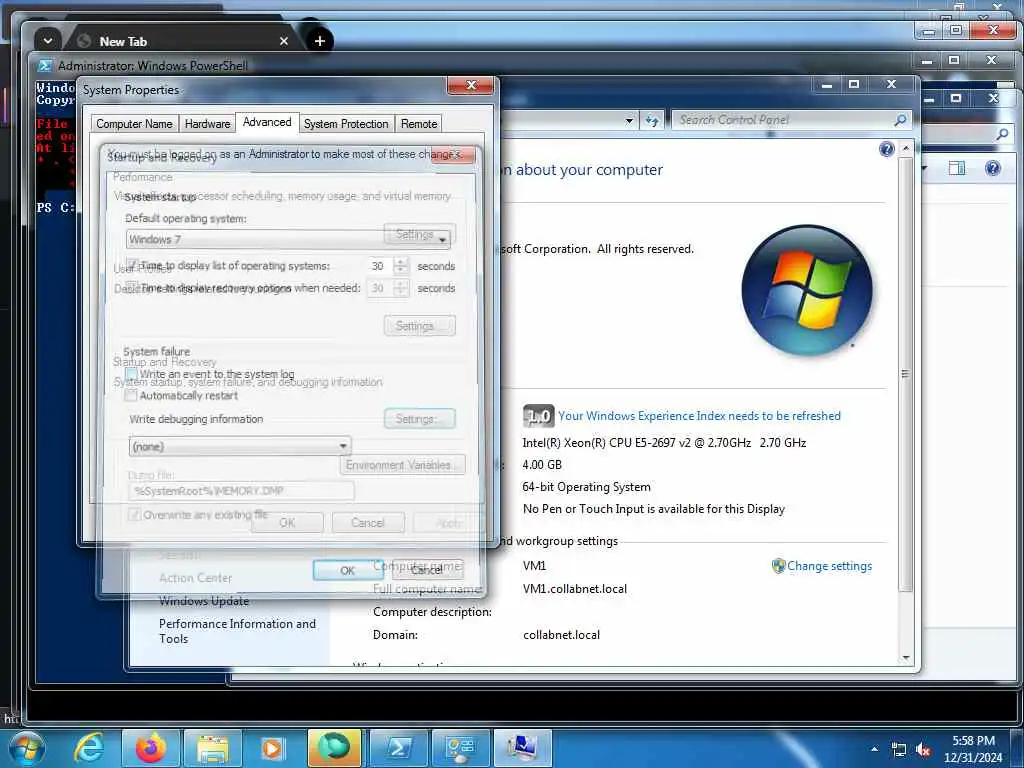Switch to the Computer Name tab
Image resolution: width=1024 pixels, height=768 pixels.
click(134, 123)
